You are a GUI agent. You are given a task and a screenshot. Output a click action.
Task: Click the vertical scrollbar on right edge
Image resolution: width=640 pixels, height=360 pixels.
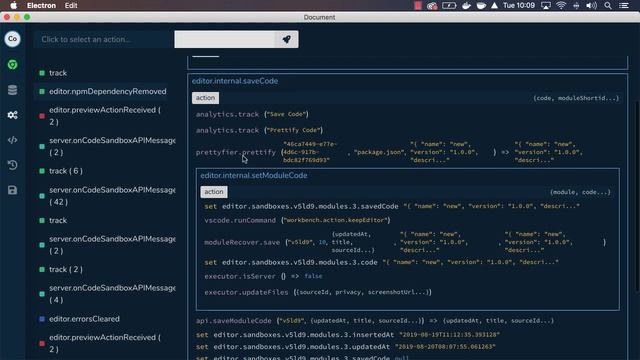pos(638,196)
